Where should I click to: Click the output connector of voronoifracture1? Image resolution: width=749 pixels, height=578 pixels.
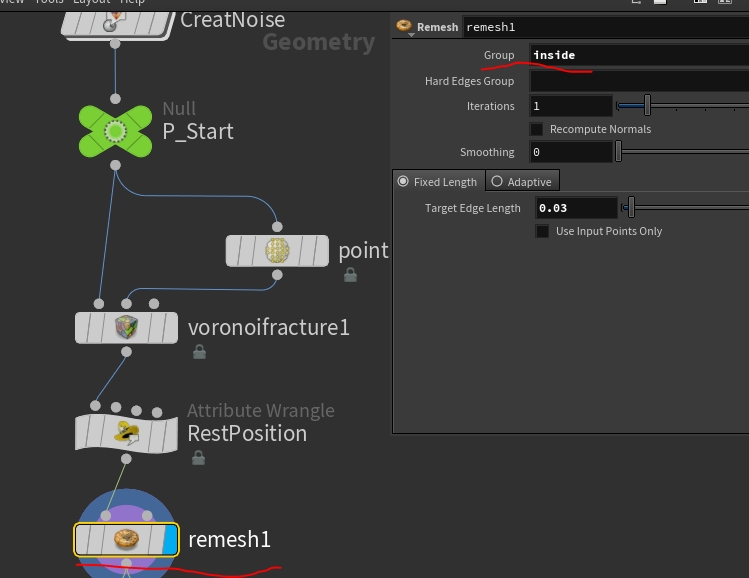(x=126, y=352)
